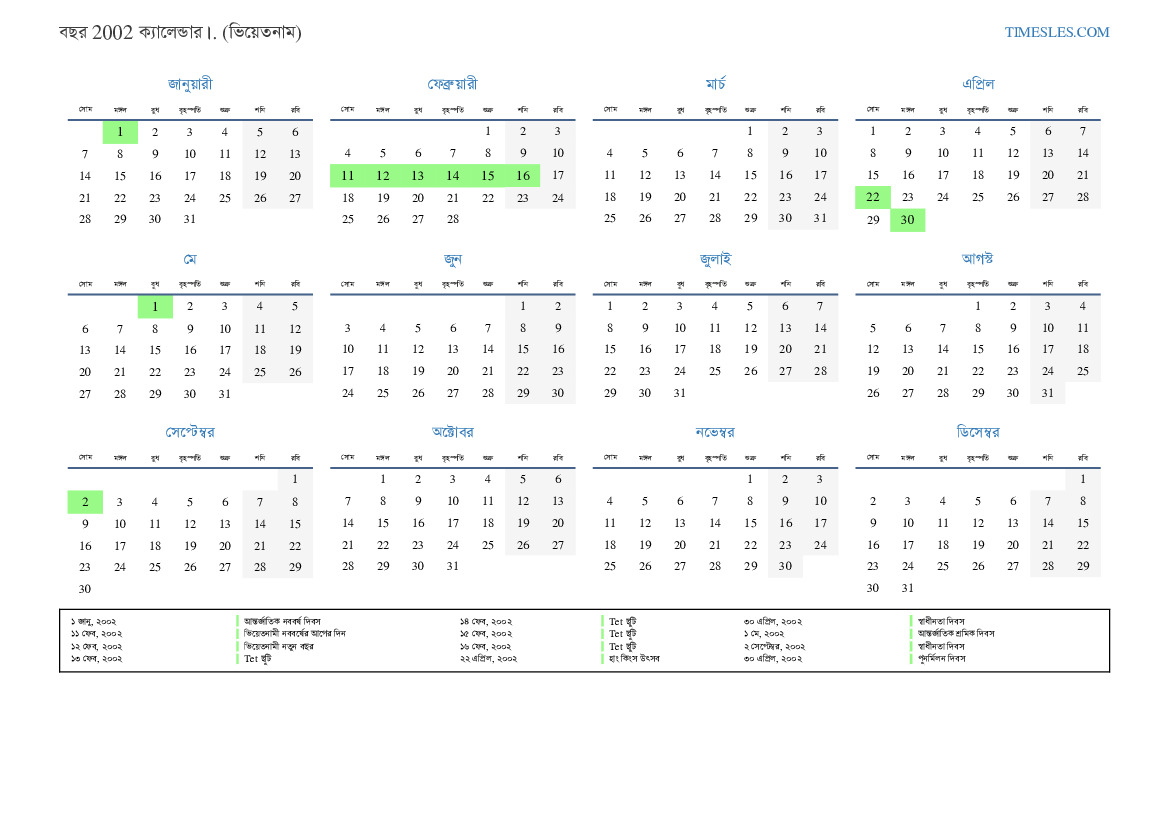Click March 1 in the calendar
Image resolution: width=1169 pixels, height=827 pixels.
click(750, 131)
